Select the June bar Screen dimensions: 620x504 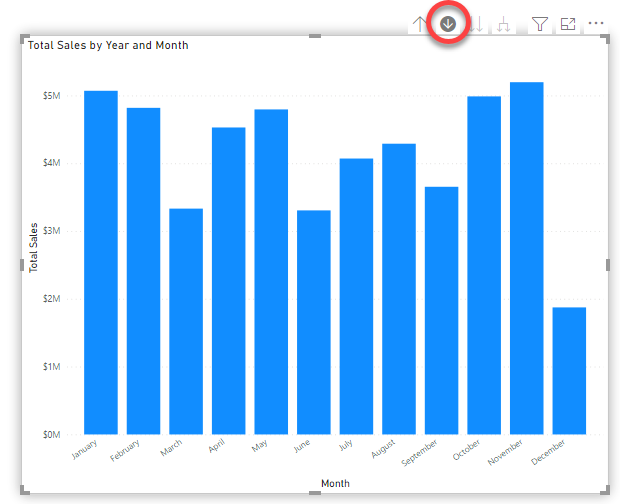click(x=314, y=323)
